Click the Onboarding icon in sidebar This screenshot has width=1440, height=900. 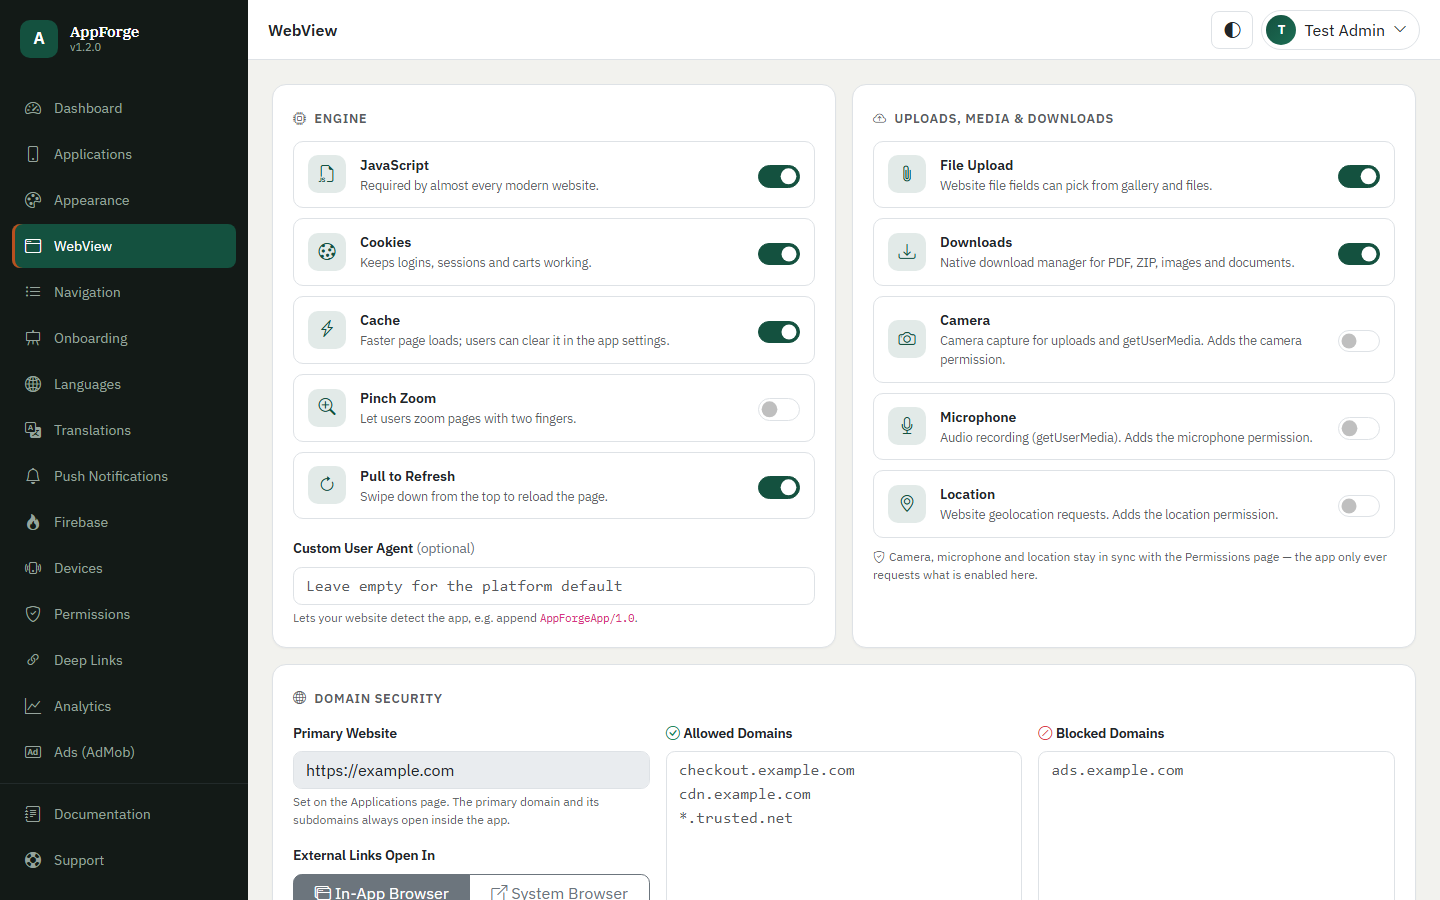[x=33, y=338]
